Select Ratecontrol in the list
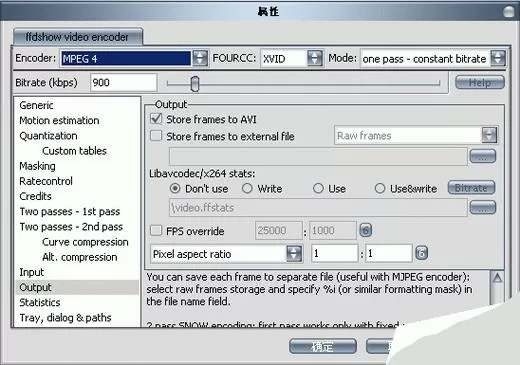This screenshot has height=365, width=520. click(x=46, y=181)
